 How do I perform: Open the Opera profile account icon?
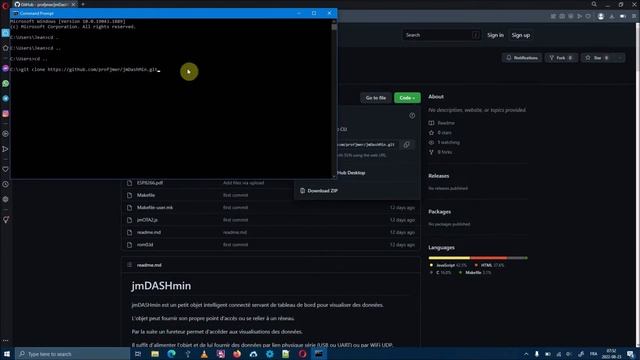coord(600,16)
